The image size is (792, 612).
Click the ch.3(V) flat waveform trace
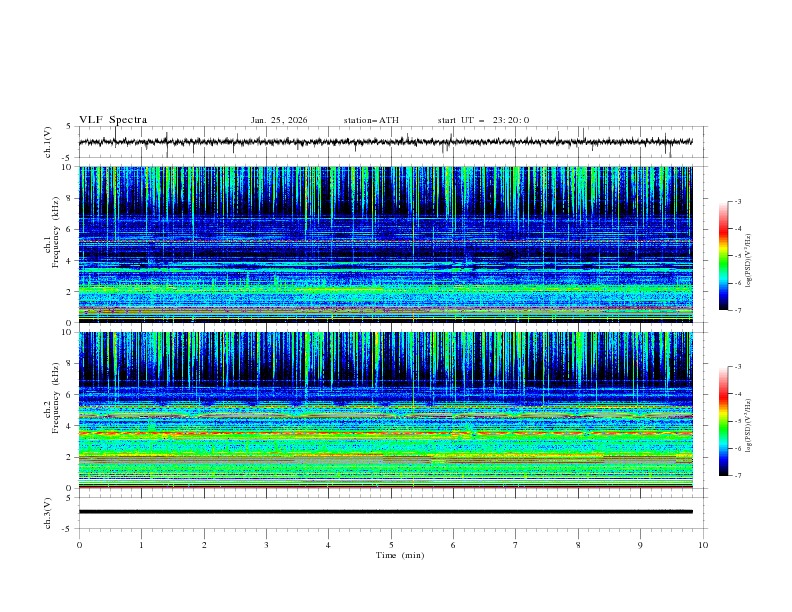(386, 512)
